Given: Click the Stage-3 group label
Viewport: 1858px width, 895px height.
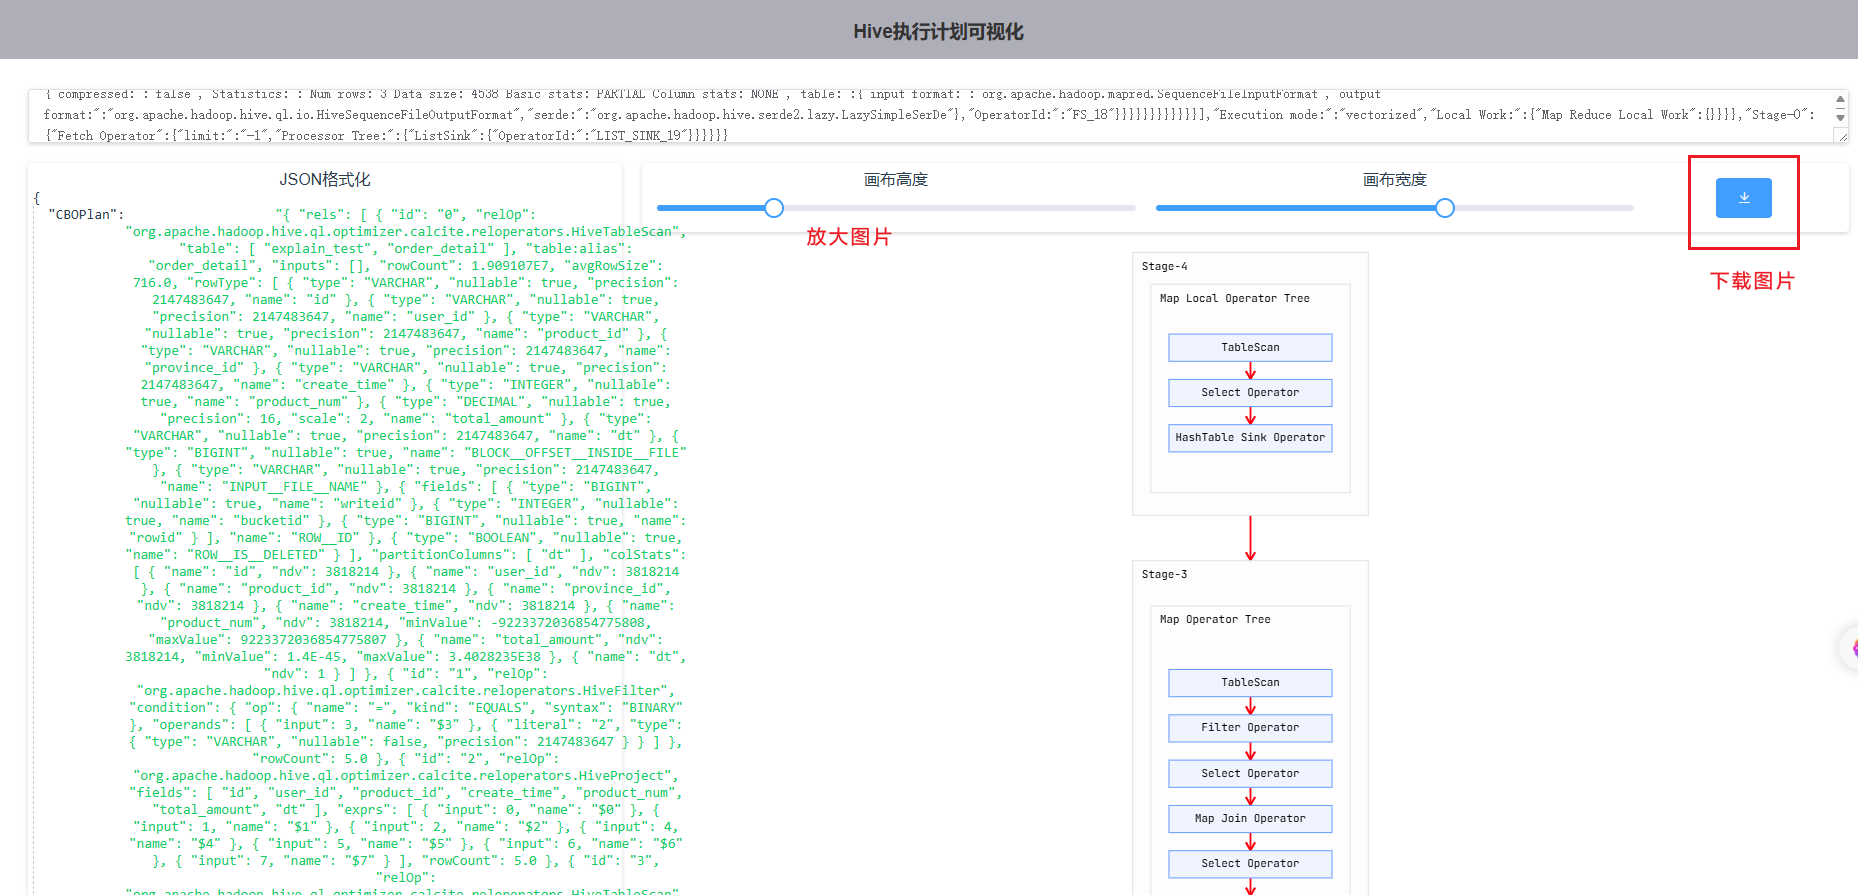Looking at the screenshot, I should (x=1164, y=575).
